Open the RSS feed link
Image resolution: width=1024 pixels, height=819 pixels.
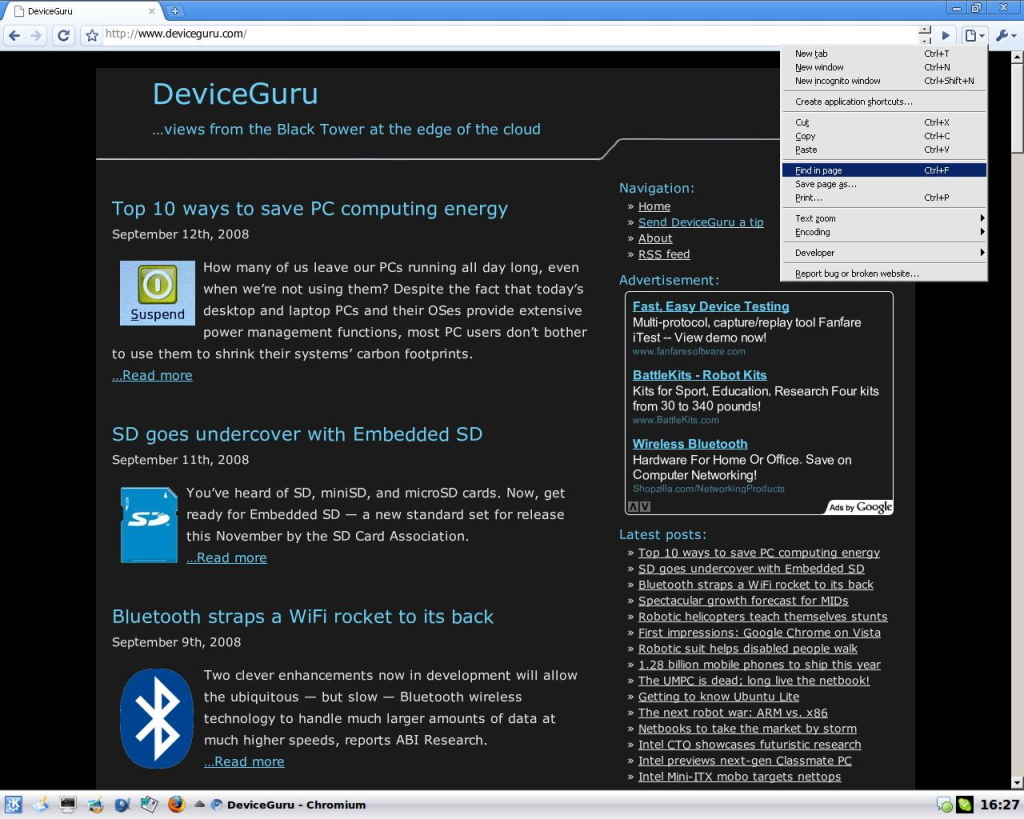click(x=664, y=254)
